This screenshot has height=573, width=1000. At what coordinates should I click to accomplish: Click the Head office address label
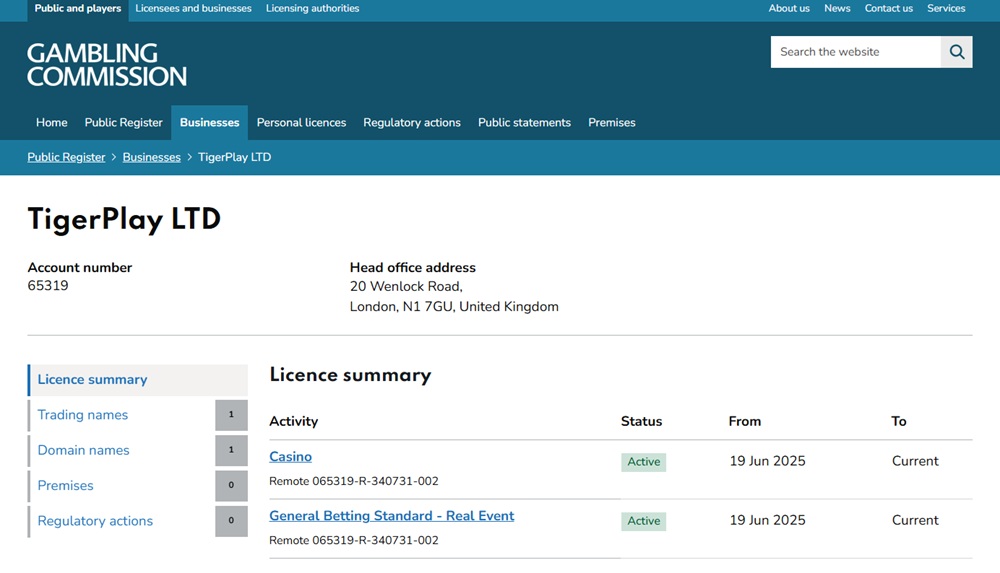click(x=413, y=268)
